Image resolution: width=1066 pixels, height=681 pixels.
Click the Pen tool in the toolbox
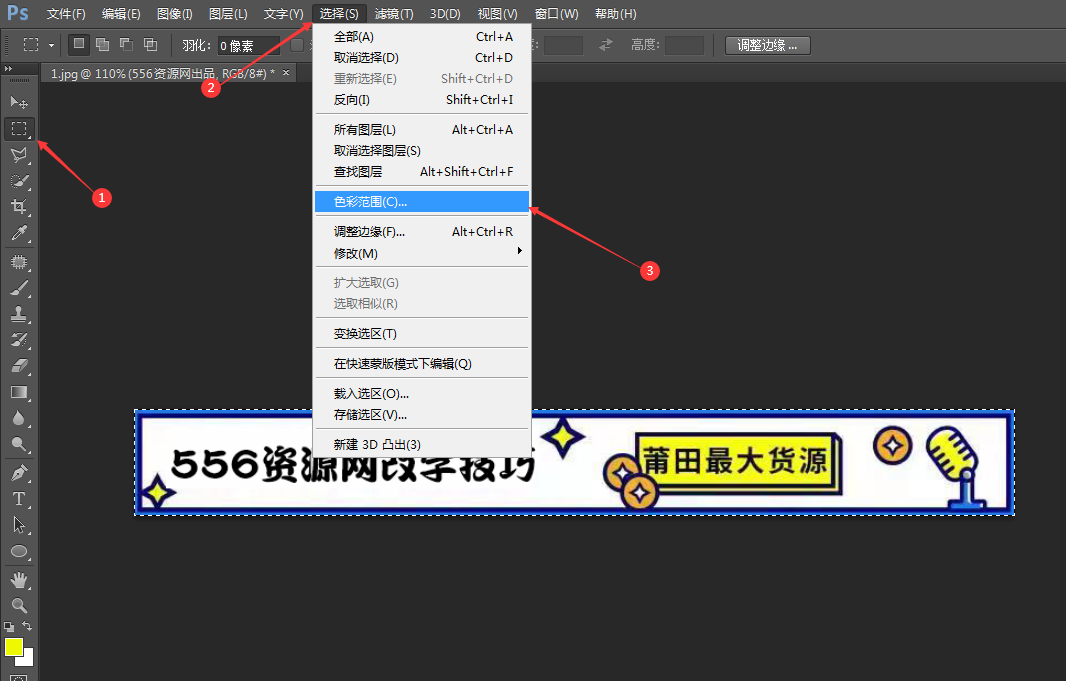(19, 472)
